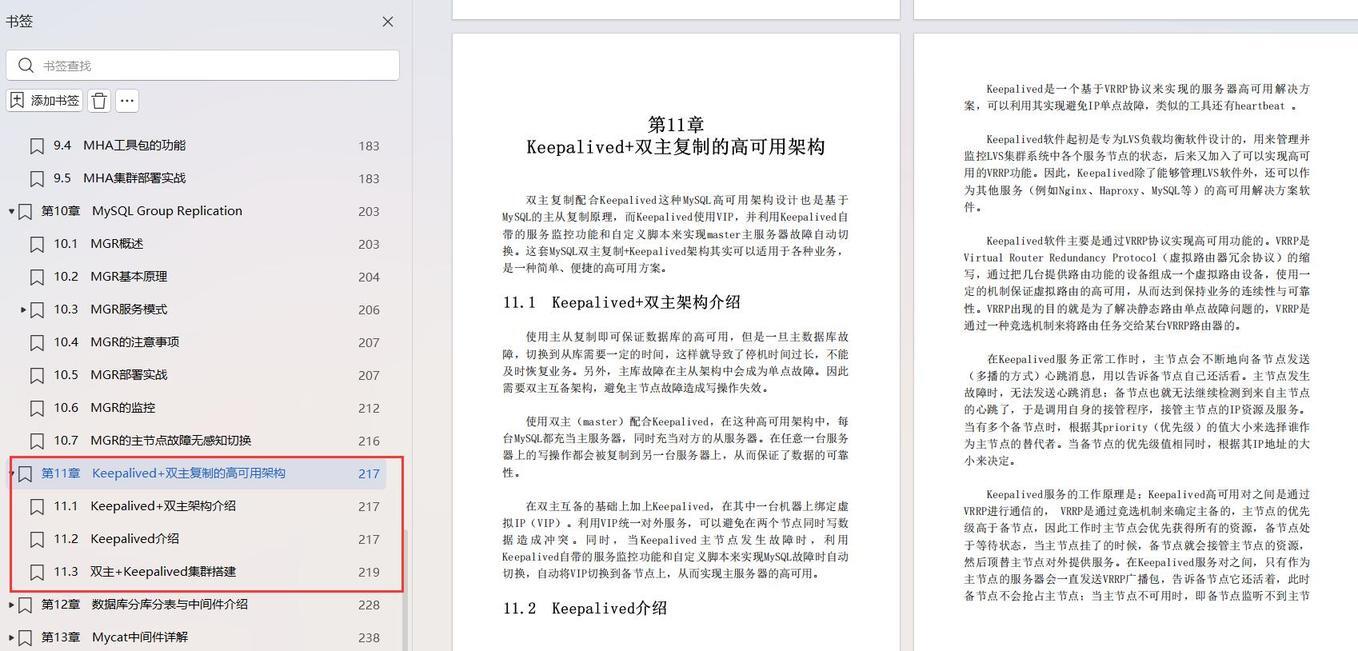This screenshot has height=651, width=1358.
Task: Open 11.3 双主+Keepalived集群搭建 bookmark
Action: 145,572
